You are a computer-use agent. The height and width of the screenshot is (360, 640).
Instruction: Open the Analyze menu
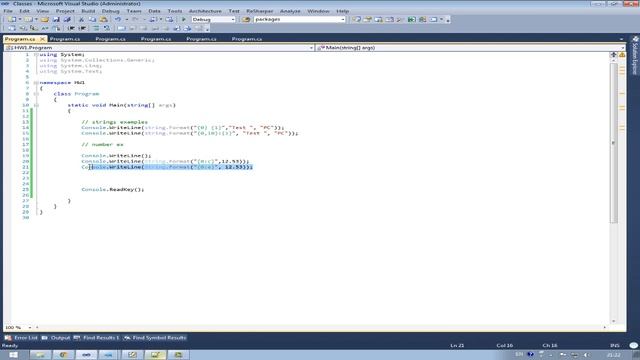(290, 11)
